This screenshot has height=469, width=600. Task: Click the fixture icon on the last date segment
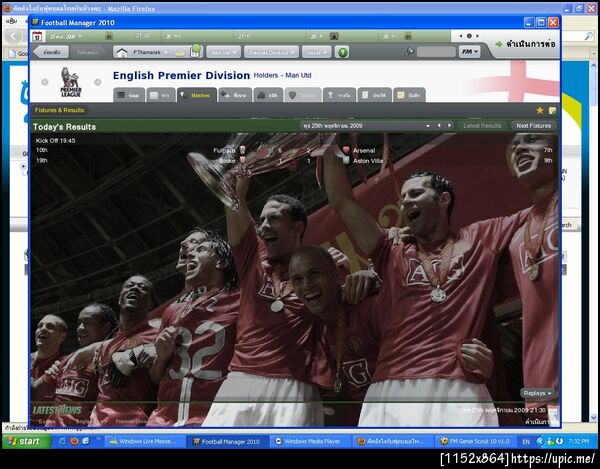(x=408, y=36)
